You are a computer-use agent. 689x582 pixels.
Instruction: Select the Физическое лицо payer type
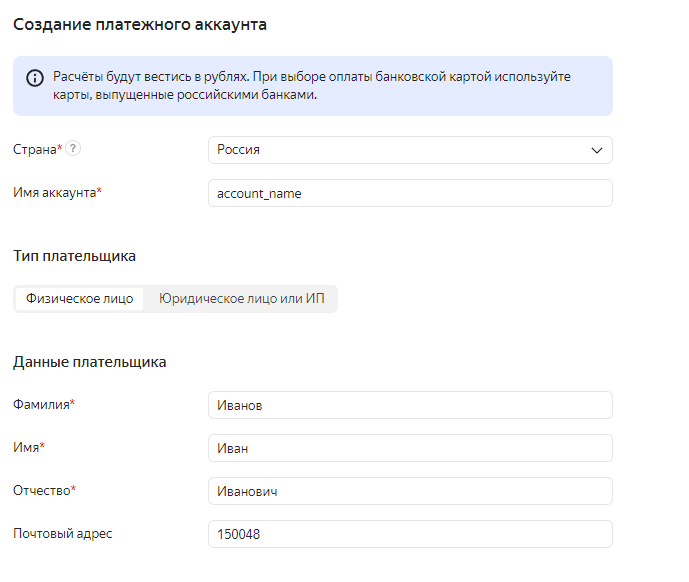pyautogui.click(x=80, y=299)
